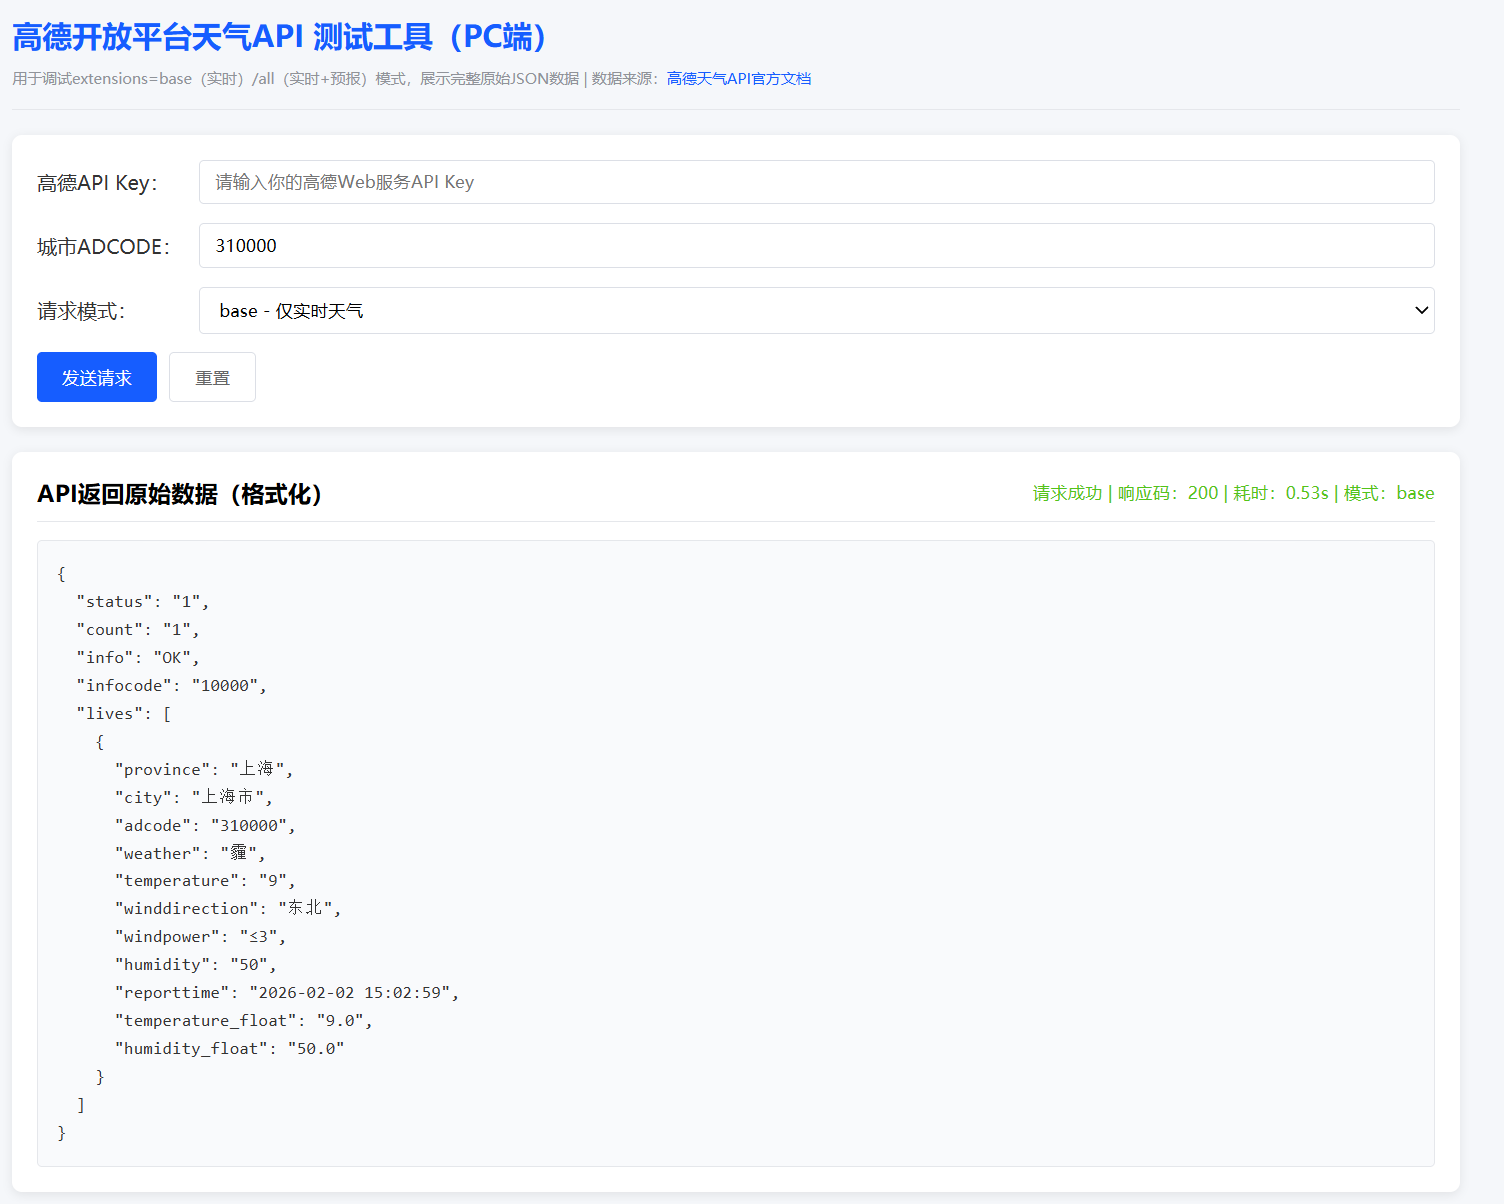Click the 重置 button
This screenshot has height=1204, width=1504.
[212, 377]
